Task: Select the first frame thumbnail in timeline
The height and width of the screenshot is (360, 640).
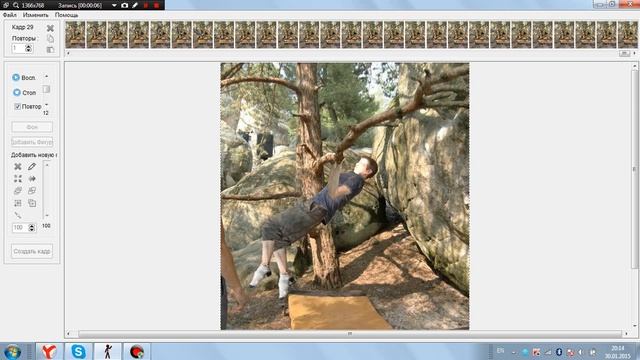Action: pos(76,35)
